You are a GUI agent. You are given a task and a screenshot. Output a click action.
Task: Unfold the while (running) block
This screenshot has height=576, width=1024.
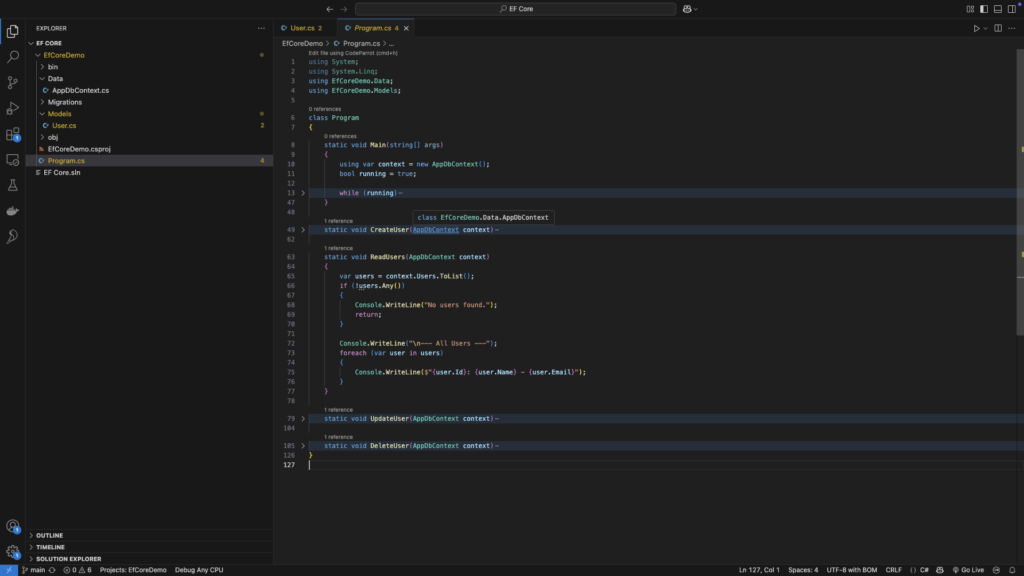pos(303,193)
